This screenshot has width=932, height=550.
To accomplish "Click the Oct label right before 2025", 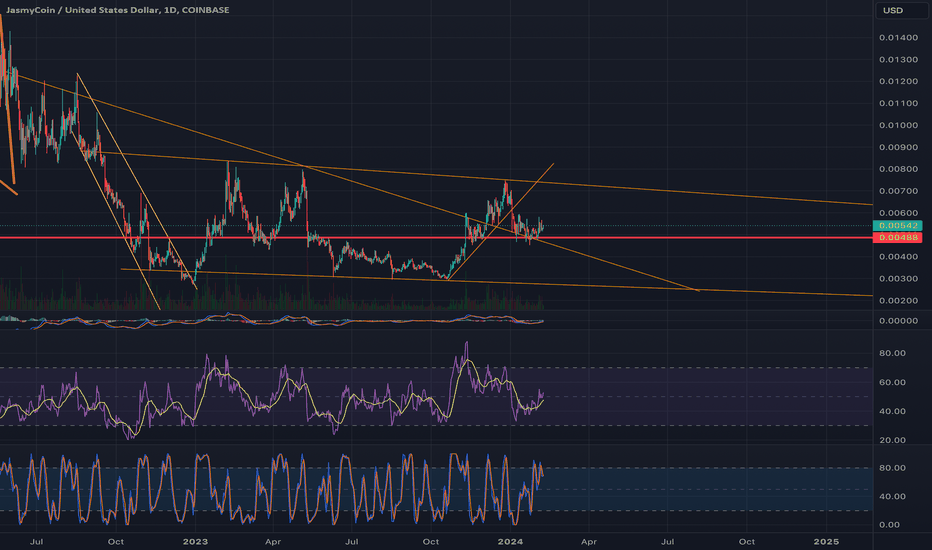I will pos(747,542).
